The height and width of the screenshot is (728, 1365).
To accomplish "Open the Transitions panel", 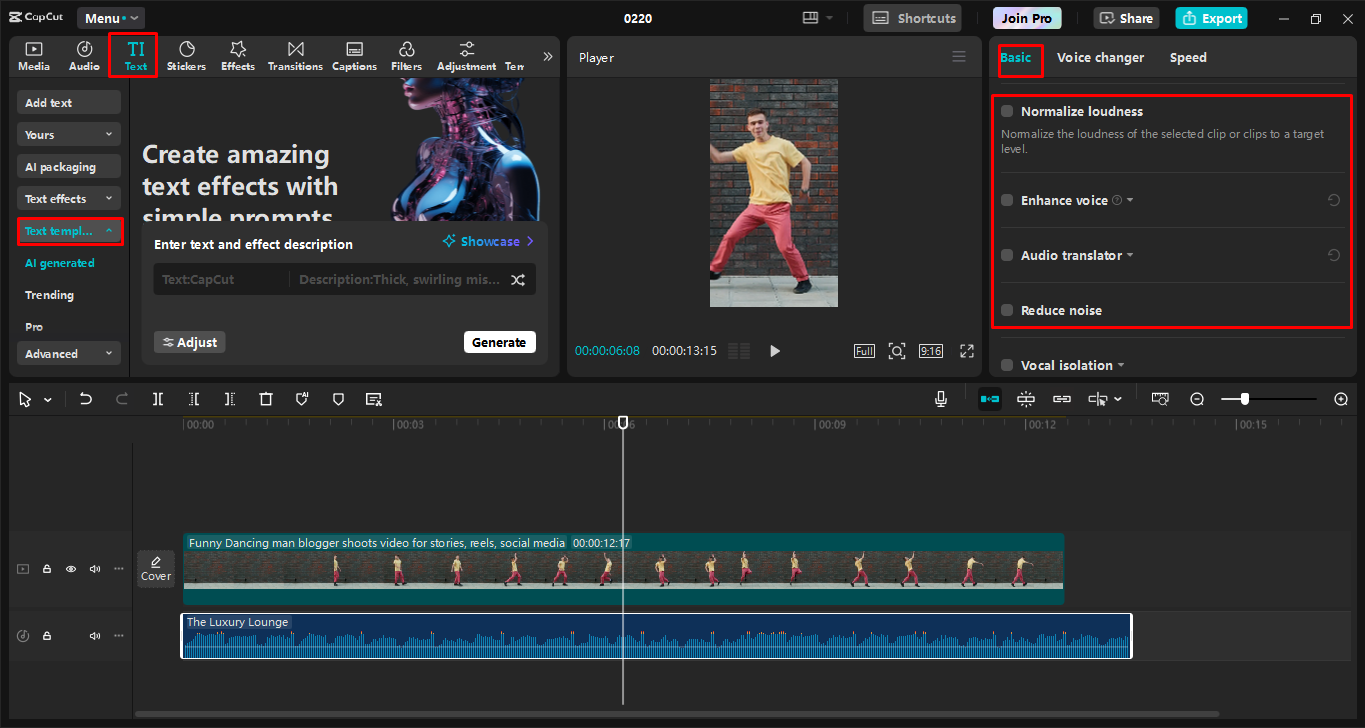I will (x=295, y=56).
